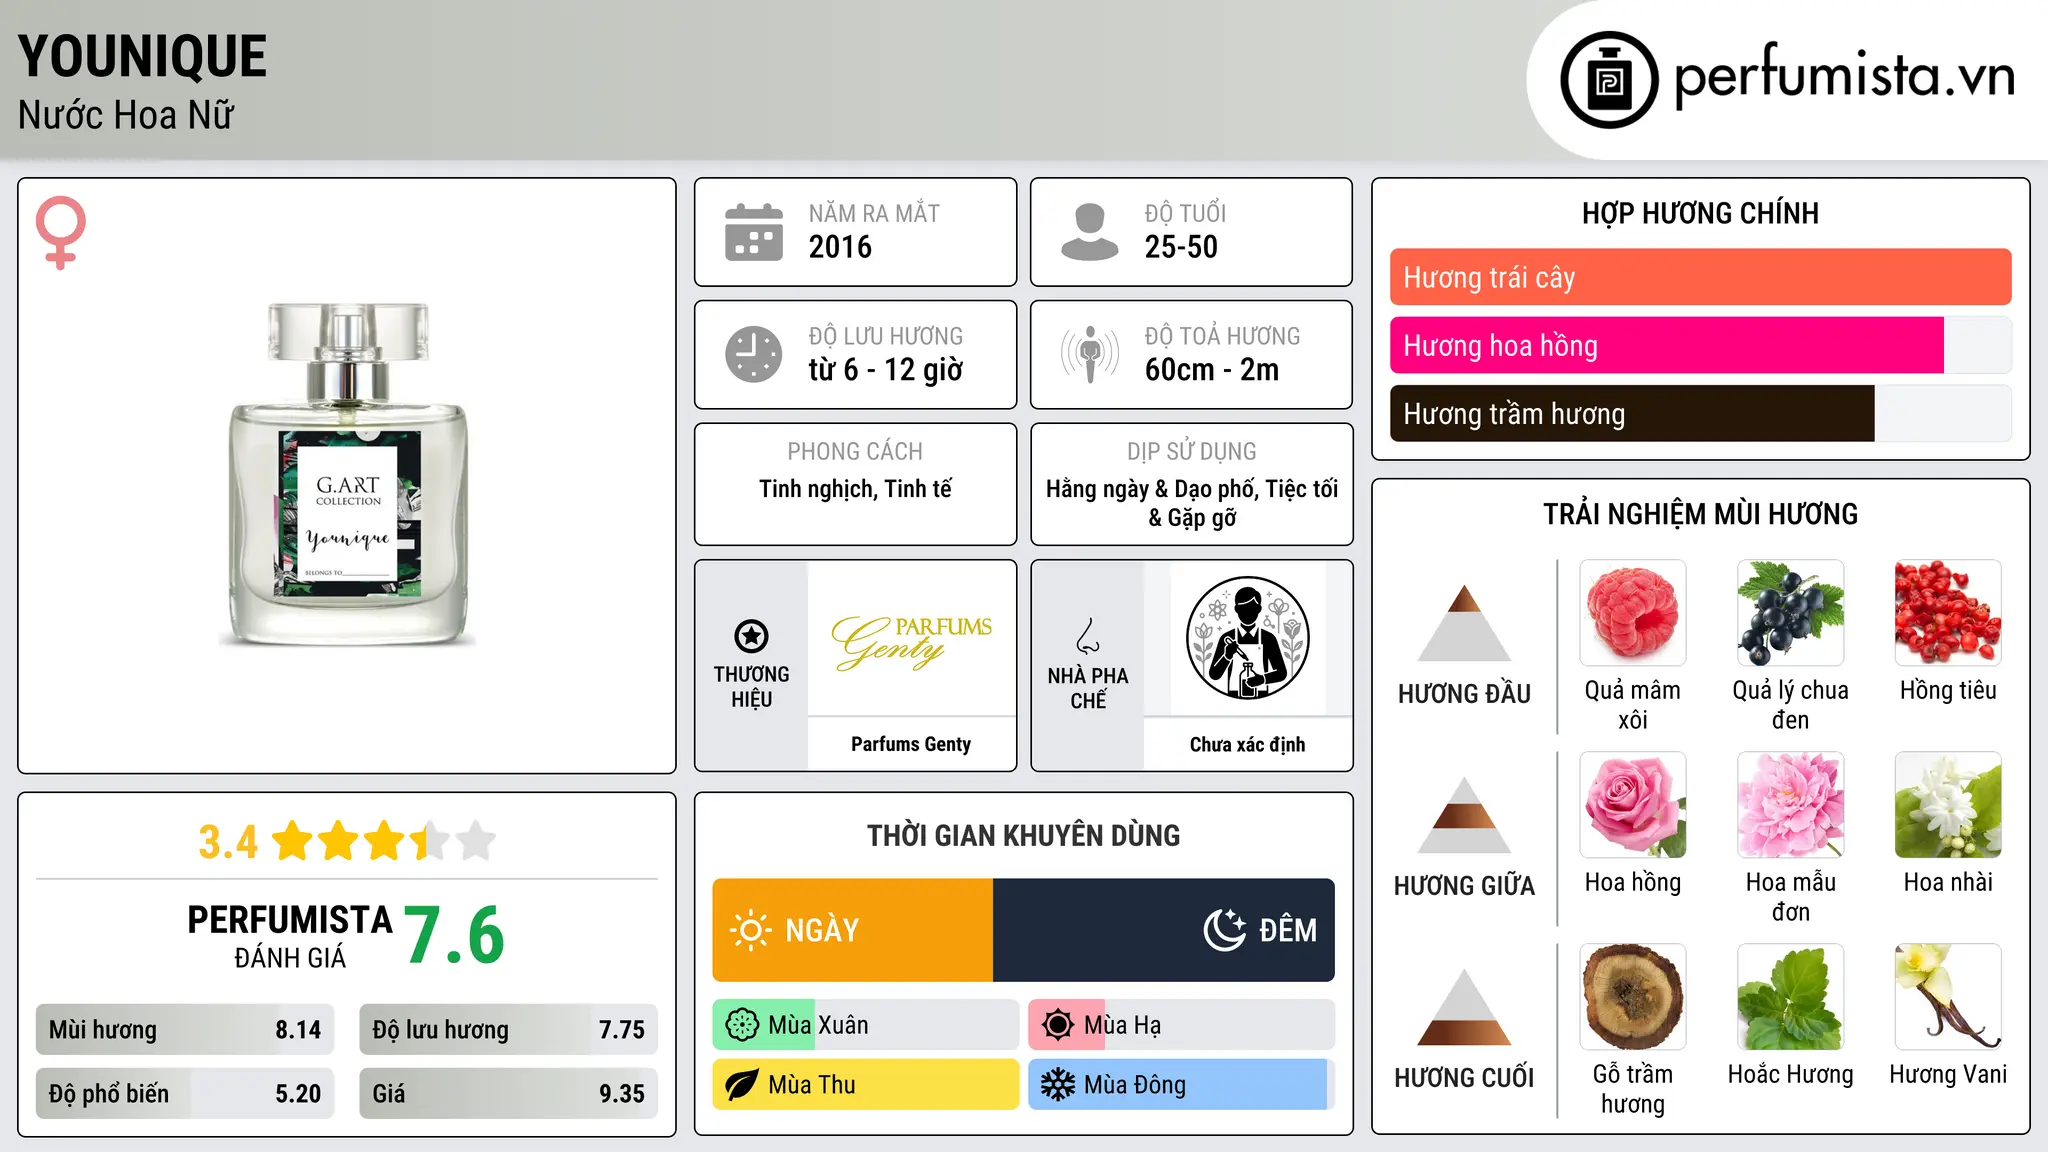Click the orange Hương trái cây accord bar
This screenshot has height=1152, width=2048.
point(1700,277)
